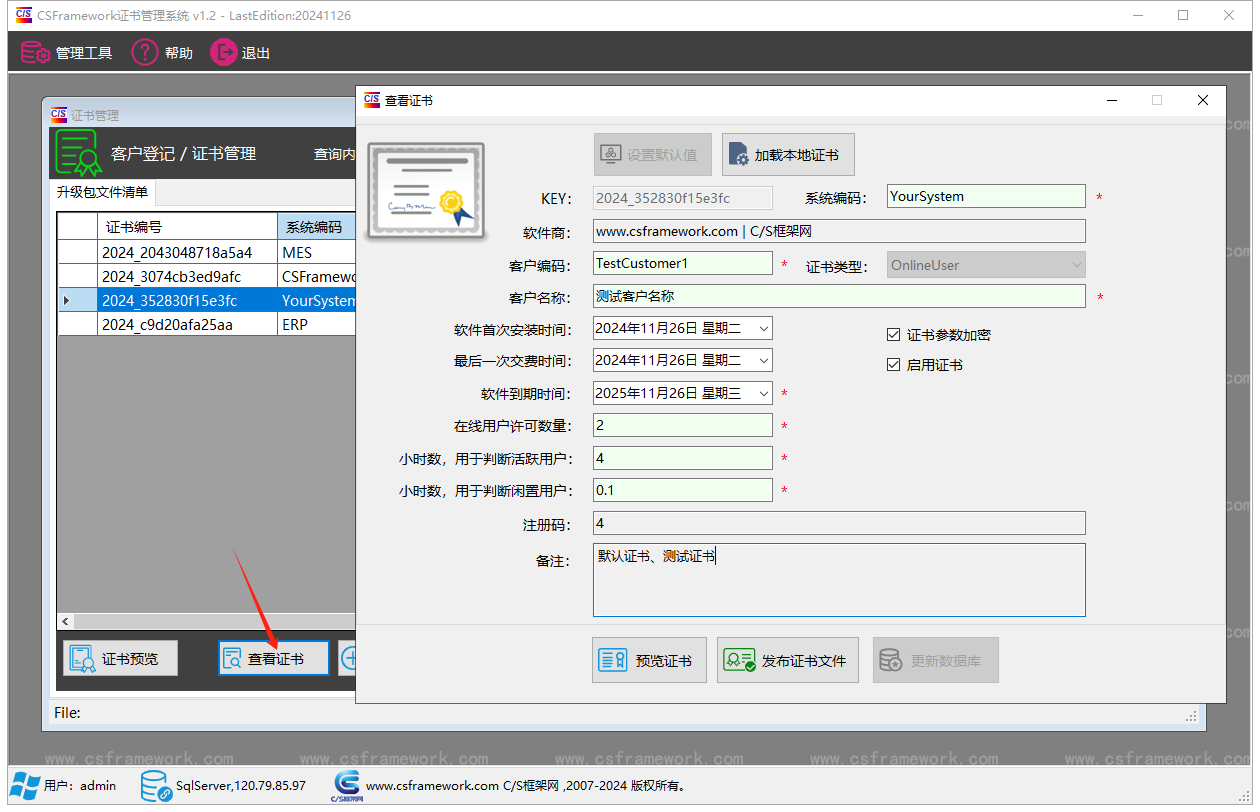Viewport: 1260px width, 812px height.
Task: Click the green certificate icon in 证书管理
Action: [x=78, y=153]
